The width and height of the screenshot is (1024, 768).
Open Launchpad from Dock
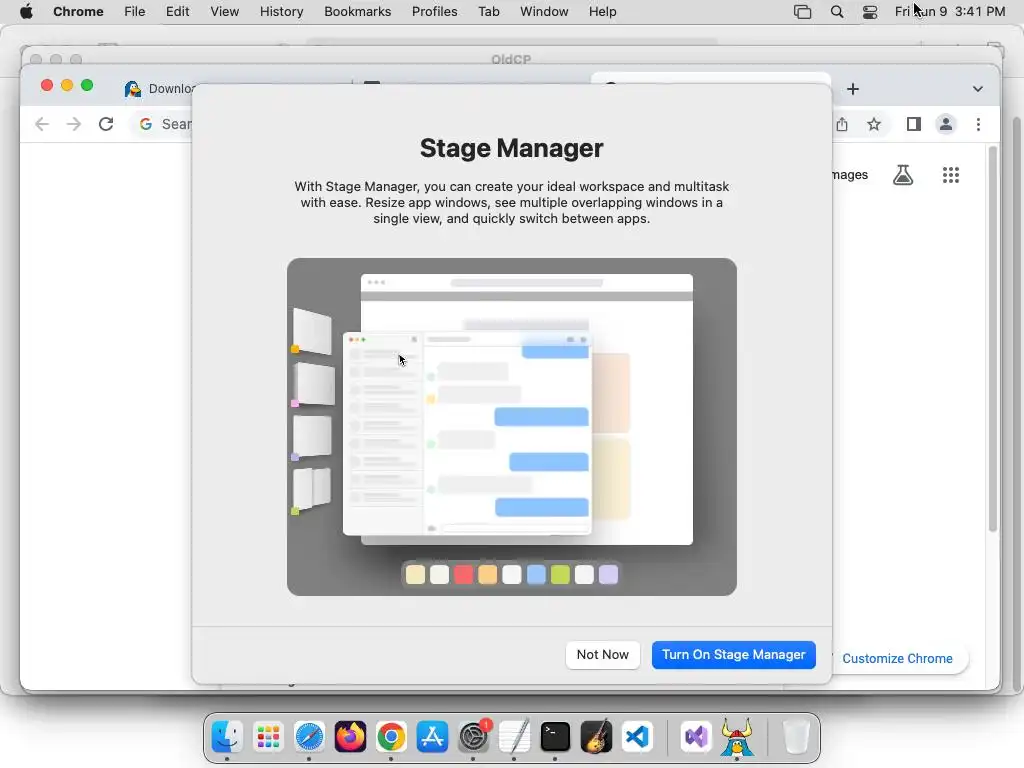(268, 737)
